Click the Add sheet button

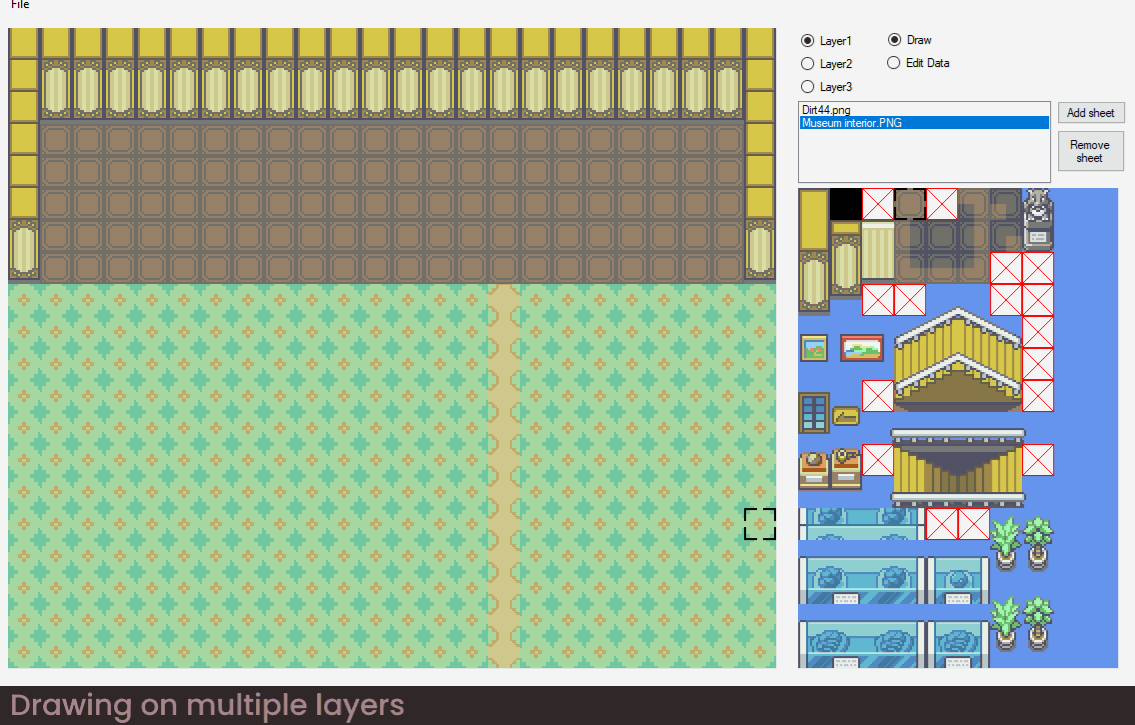point(1091,113)
